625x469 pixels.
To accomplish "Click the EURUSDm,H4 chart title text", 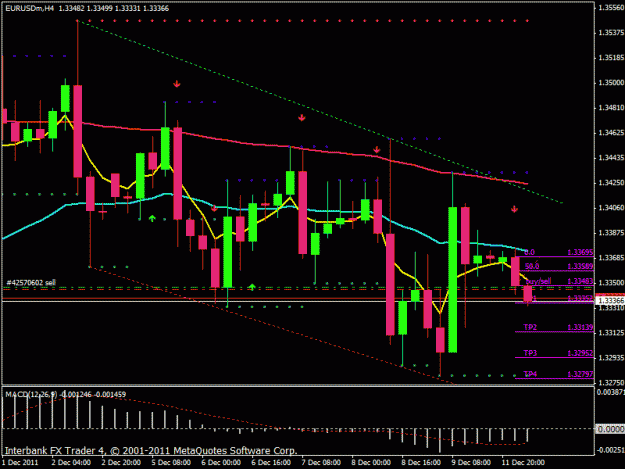I will (x=29, y=8).
